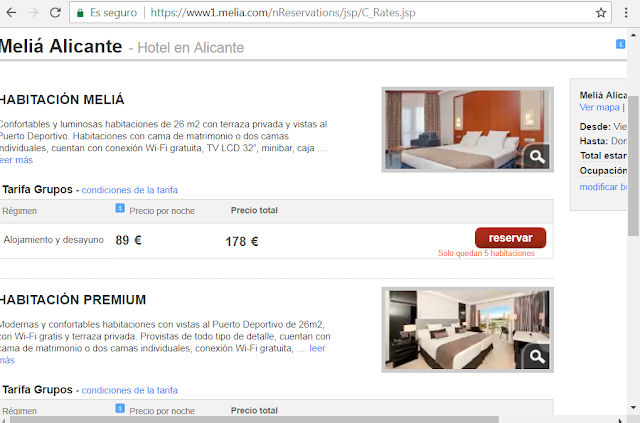Image resolution: width=640 pixels, height=423 pixels.
Task: Click the browser forward arrow
Action: point(33,13)
